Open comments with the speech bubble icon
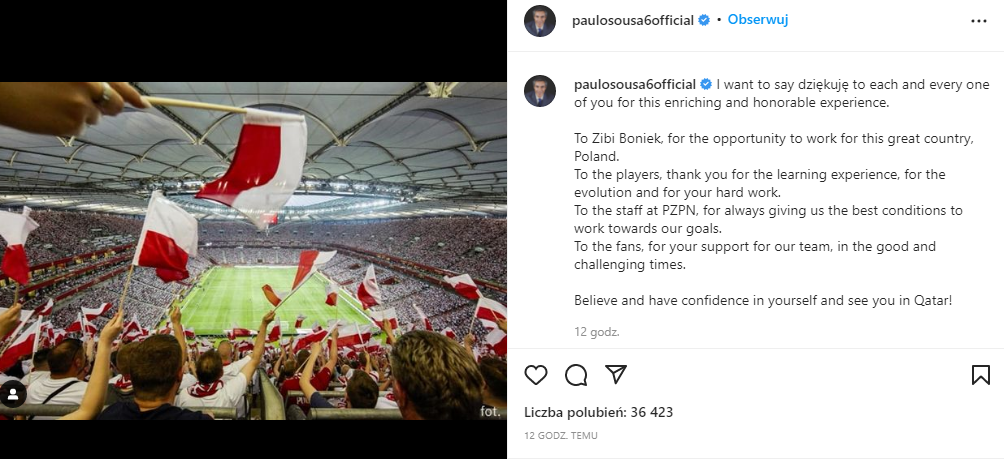The image size is (1004, 459). [x=576, y=375]
